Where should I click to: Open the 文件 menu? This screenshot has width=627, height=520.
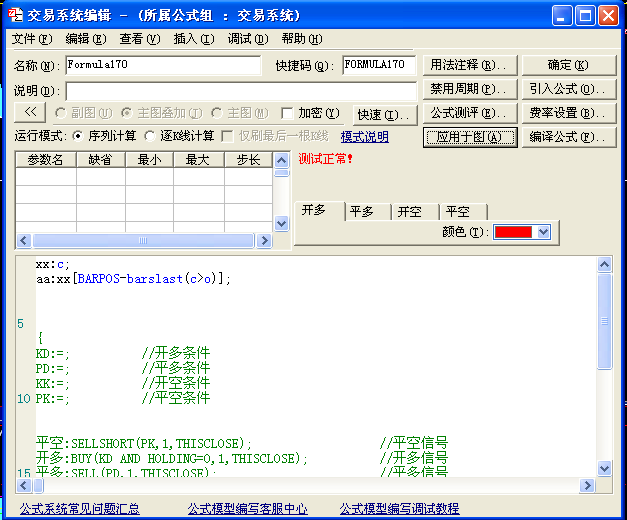tap(31, 39)
